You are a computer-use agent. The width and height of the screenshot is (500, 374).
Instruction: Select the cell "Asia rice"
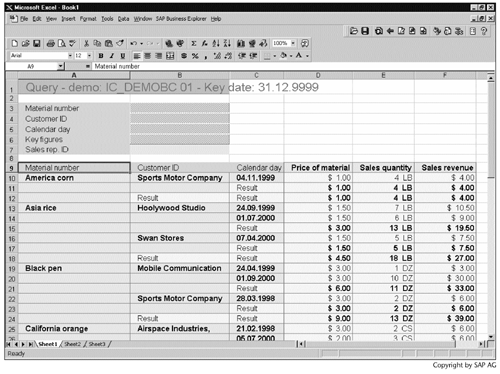[74, 208]
